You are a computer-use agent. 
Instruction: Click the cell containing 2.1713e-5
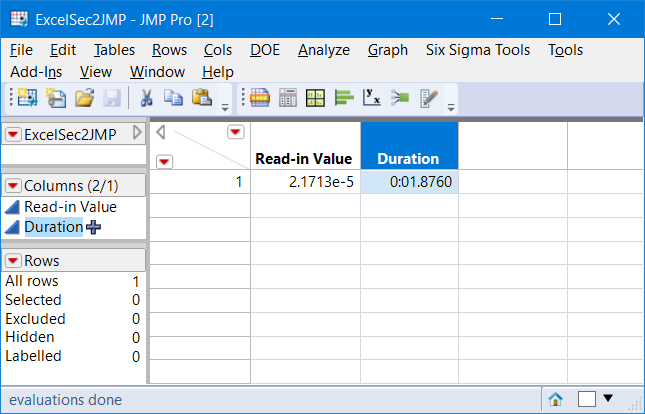[x=306, y=182]
